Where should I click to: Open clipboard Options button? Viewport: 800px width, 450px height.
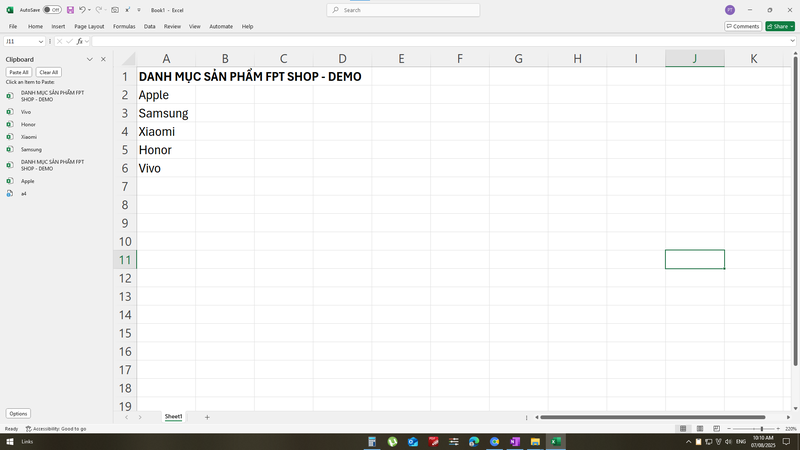click(18, 414)
